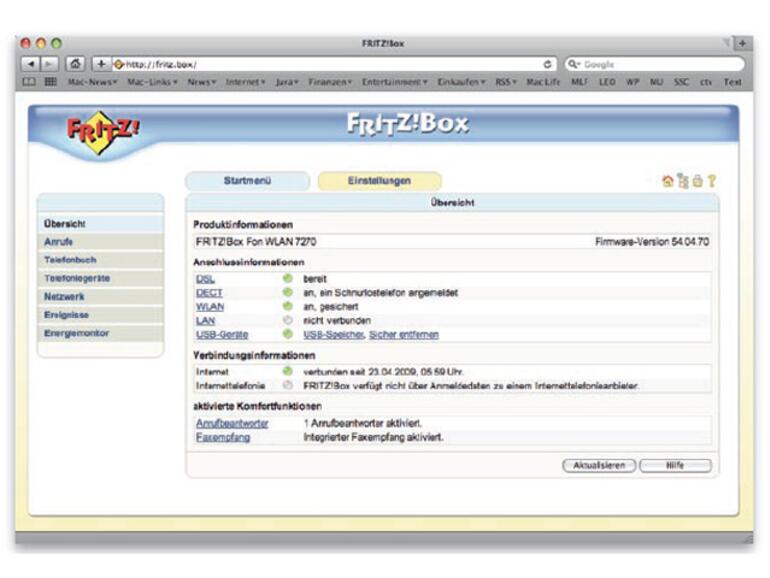The width and height of the screenshot is (770, 578).
Task: Open the USB-Speicher link
Action: point(333,334)
